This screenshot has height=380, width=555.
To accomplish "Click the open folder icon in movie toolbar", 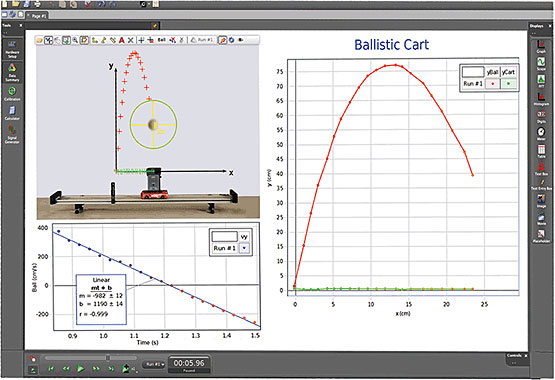I will (39, 40).
